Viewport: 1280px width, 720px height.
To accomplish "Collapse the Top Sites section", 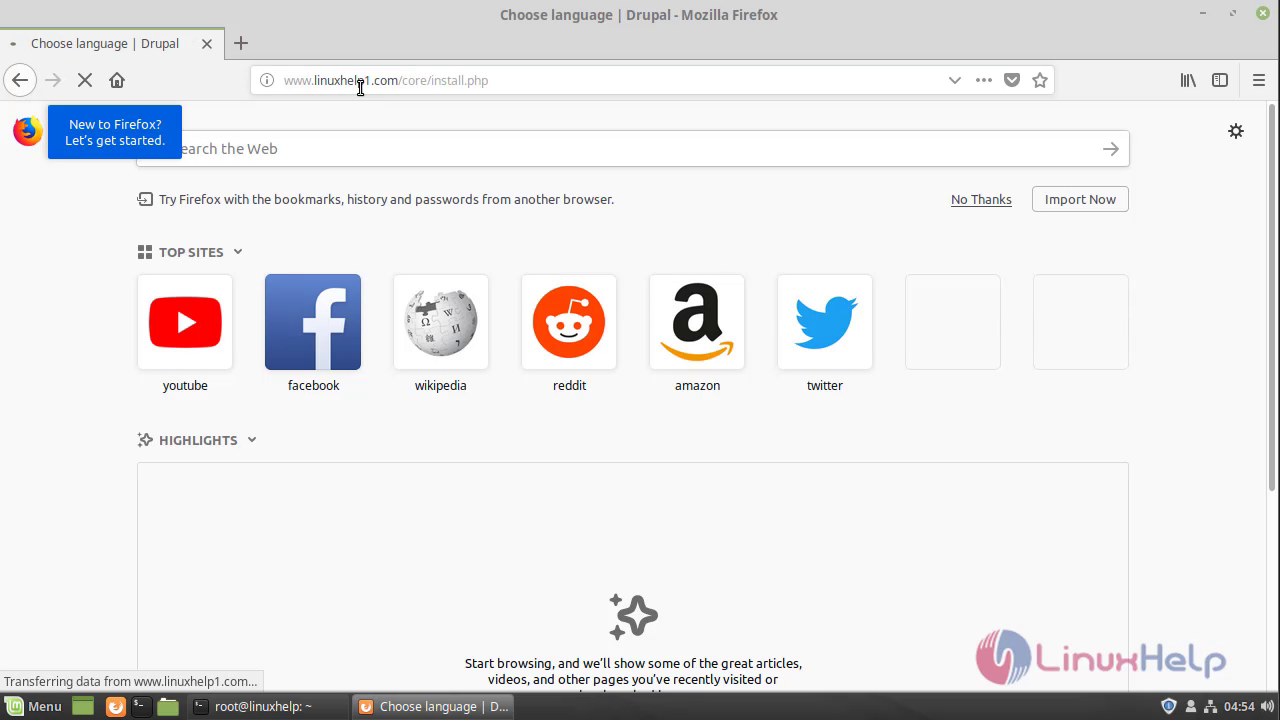I will (x=238, y=252).
